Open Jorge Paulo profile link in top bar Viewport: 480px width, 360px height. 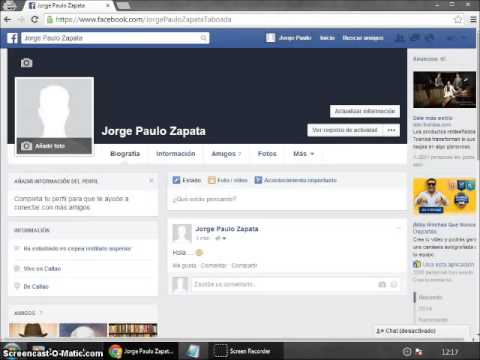pyautogui.click(x=289, y=38)
